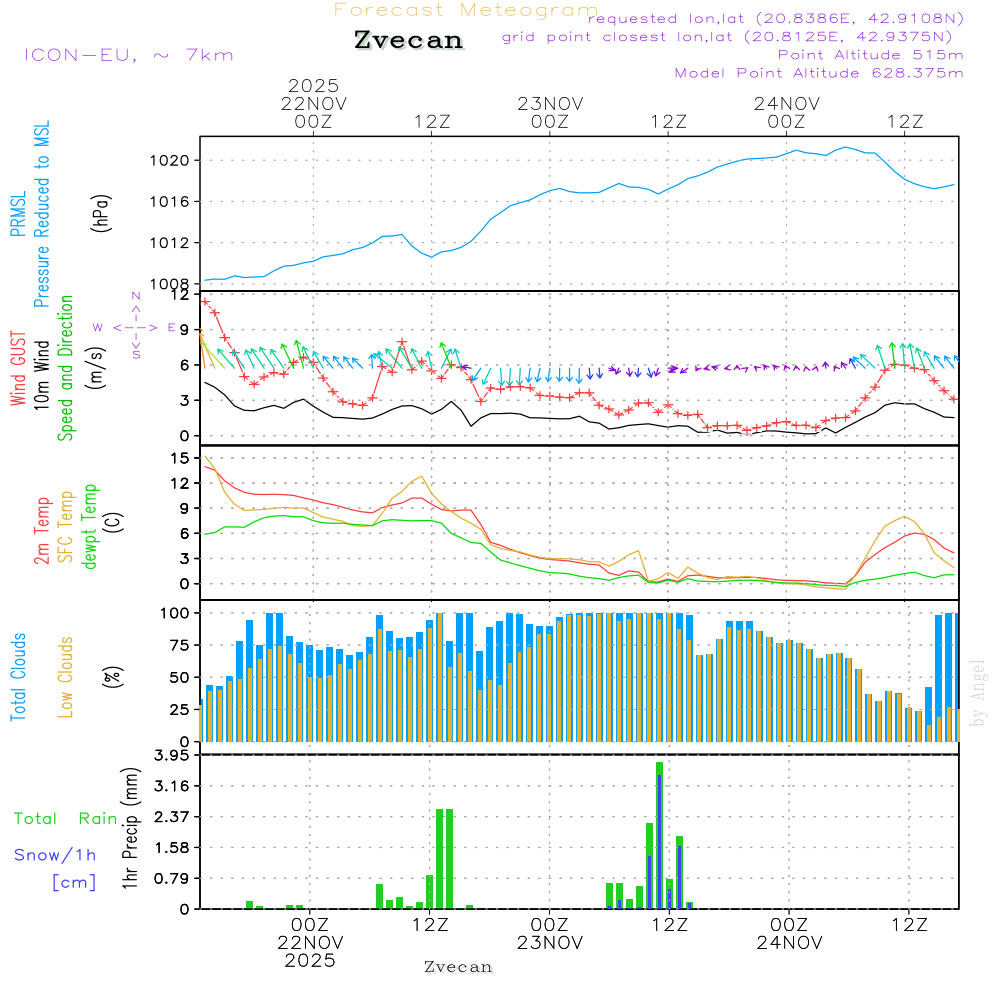This screenshot has height=1000, width=1000.
Task: Click the bold Zvecan title at top
Action: pos(409,40)
